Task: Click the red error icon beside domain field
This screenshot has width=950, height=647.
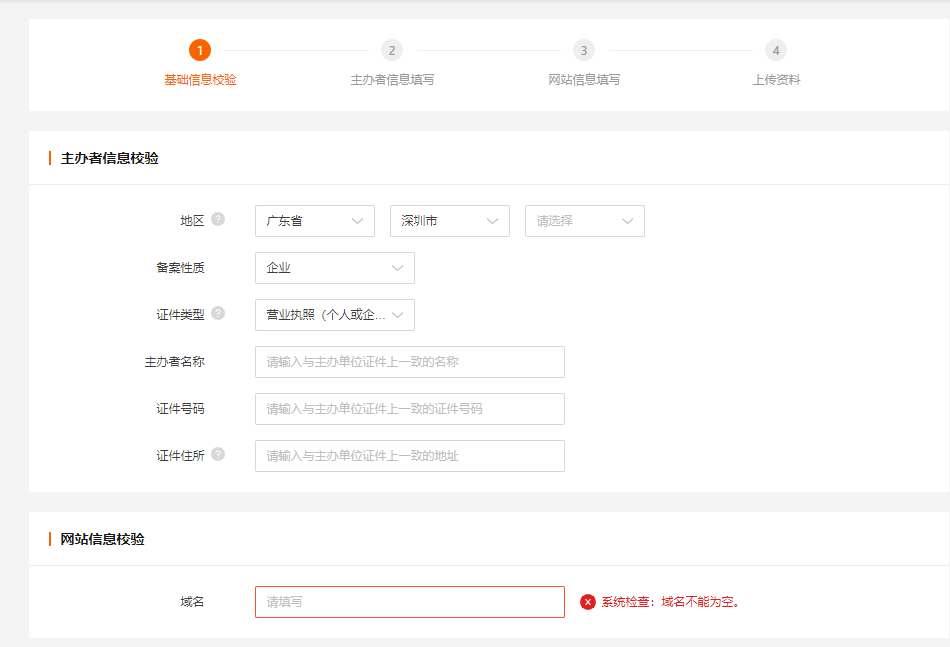Action: (x=588, y=602)
